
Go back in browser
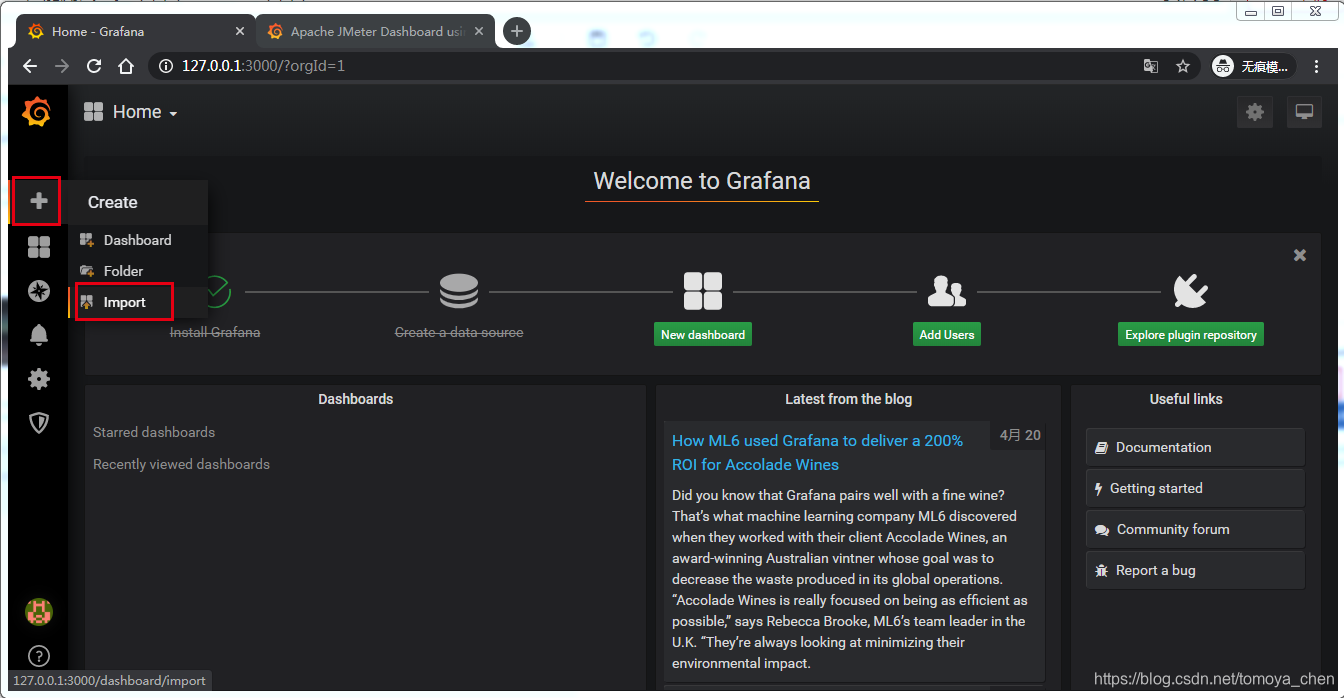30,66
